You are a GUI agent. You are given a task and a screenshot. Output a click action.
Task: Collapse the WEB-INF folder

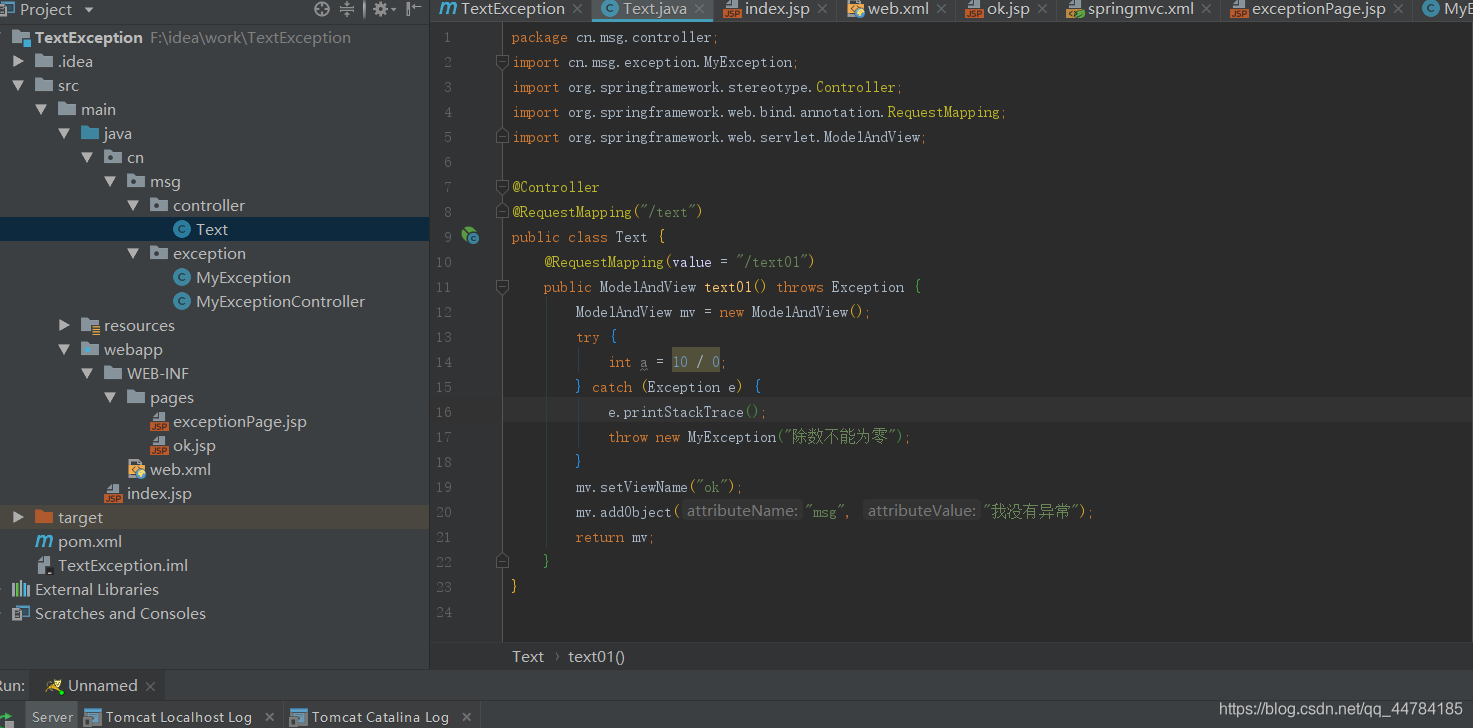click(x=87, y=374)
